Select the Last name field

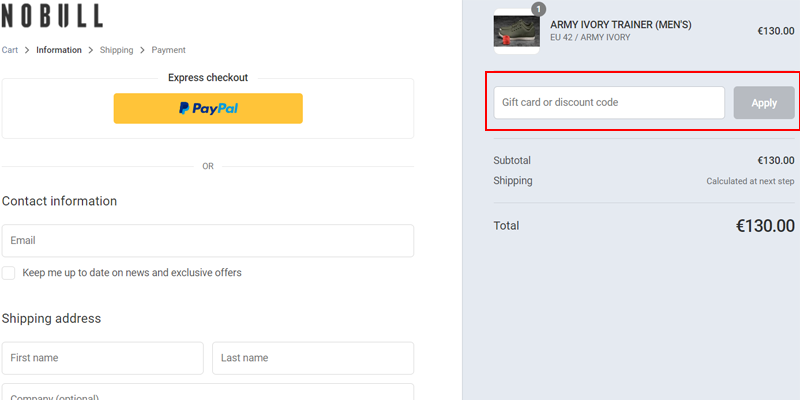click(x=313, y=358)
